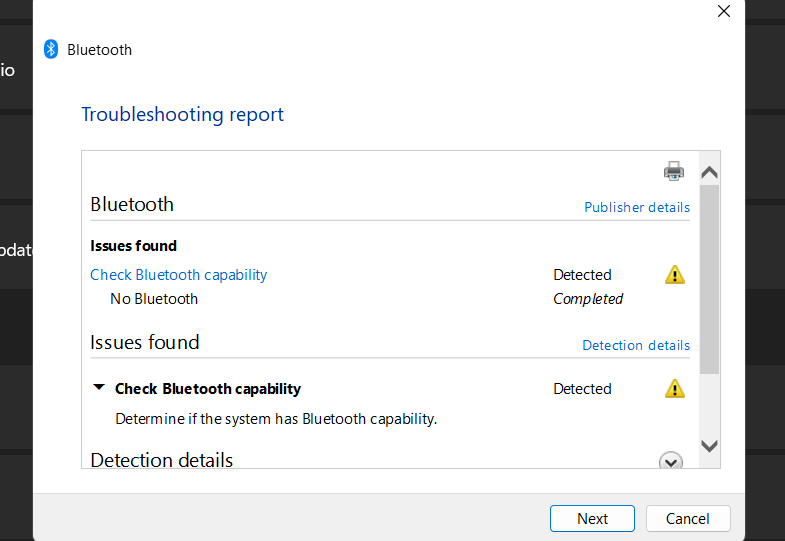Open the Check Bluetooth capability link
785x541 pixels.
point(179,275)
